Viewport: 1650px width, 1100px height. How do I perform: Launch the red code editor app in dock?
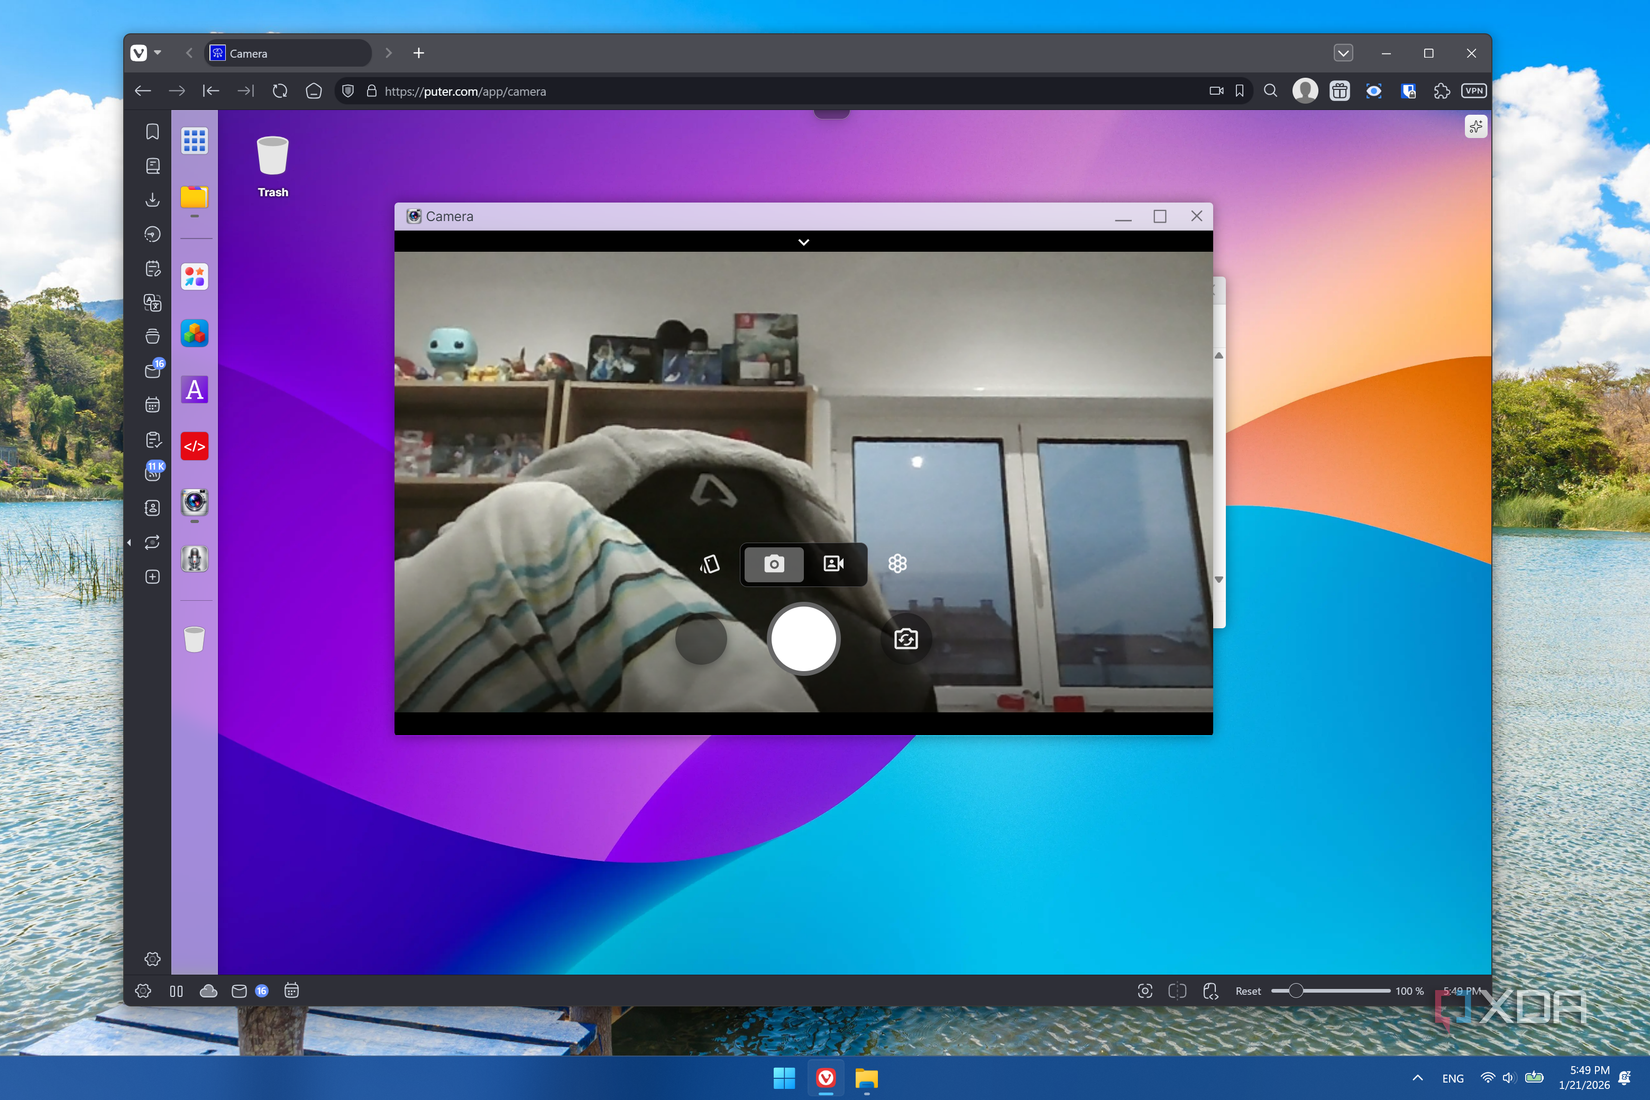tap(194, 446)
